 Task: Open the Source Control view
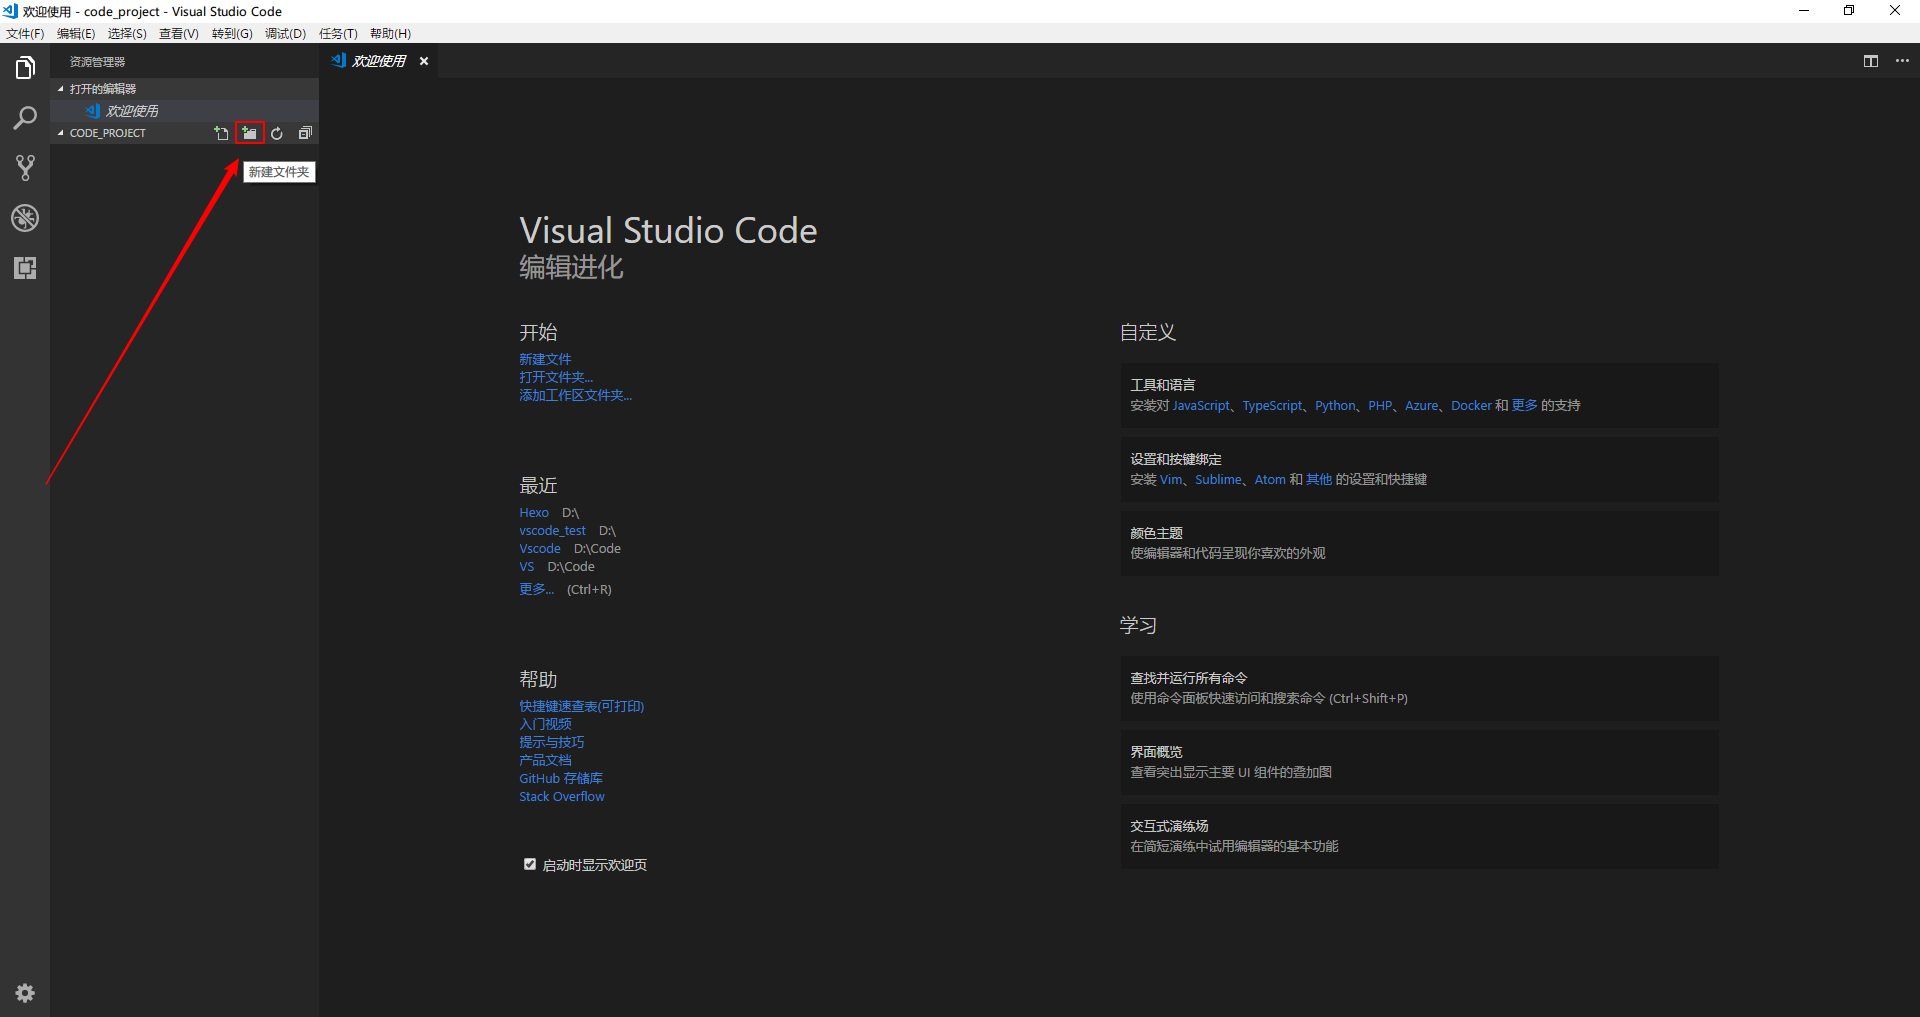pos(25,168)
